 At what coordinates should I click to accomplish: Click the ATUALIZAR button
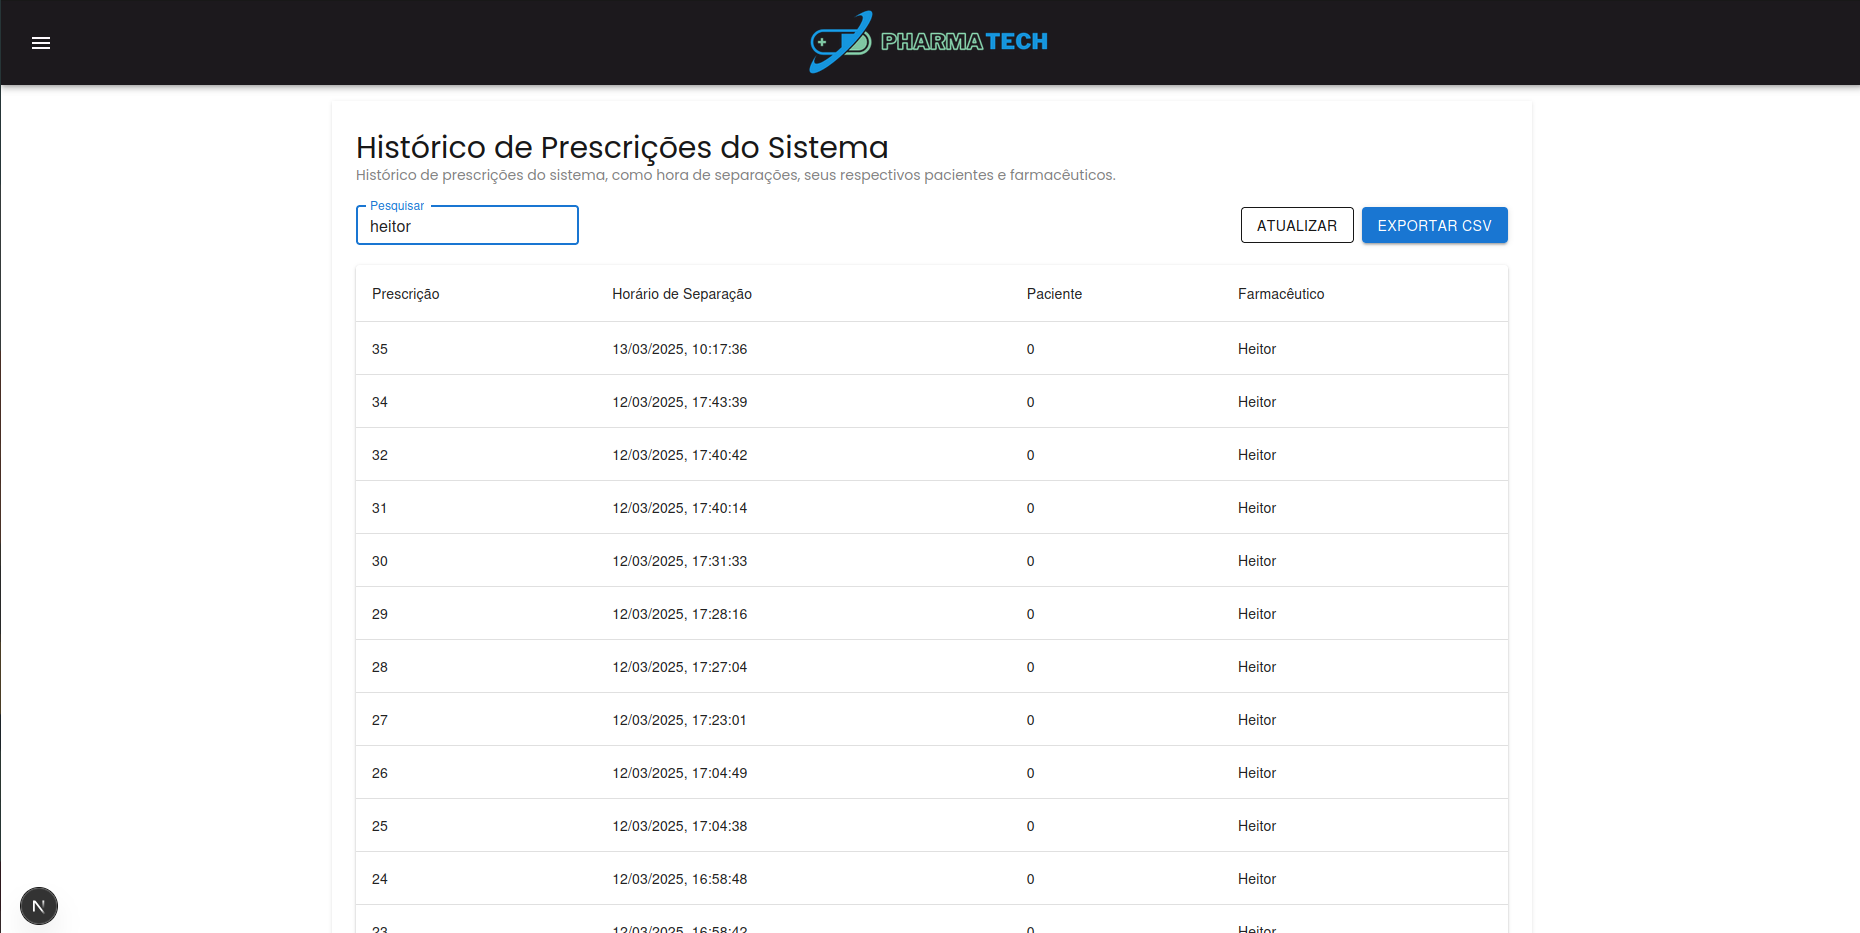point(1297,225)
